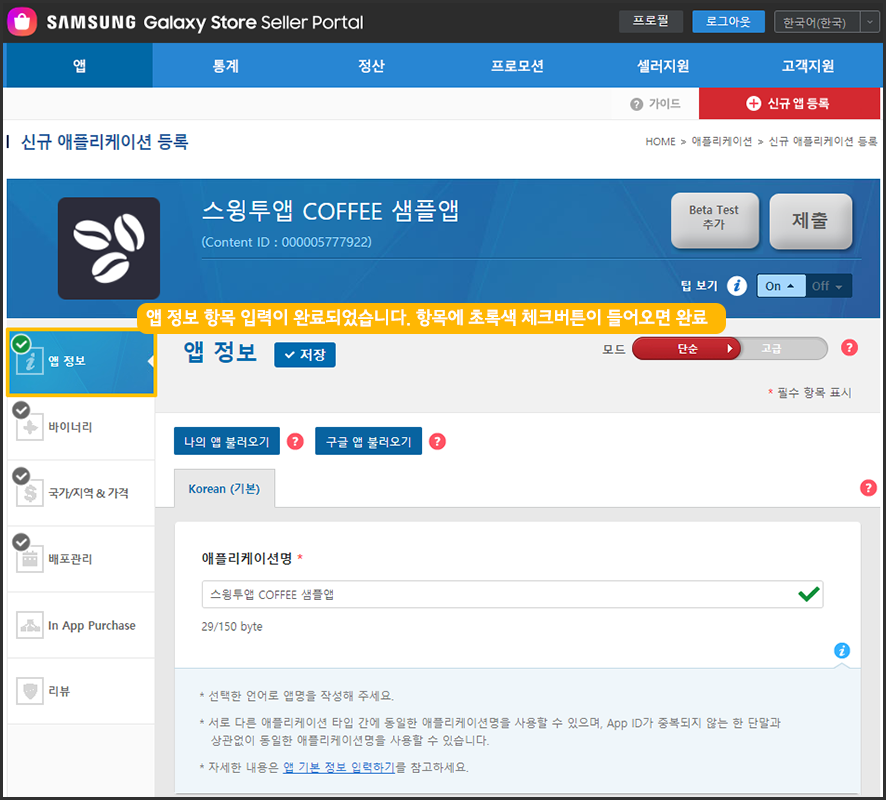Click help icon beside 나의 앱 불러오기

click(295, 441)
